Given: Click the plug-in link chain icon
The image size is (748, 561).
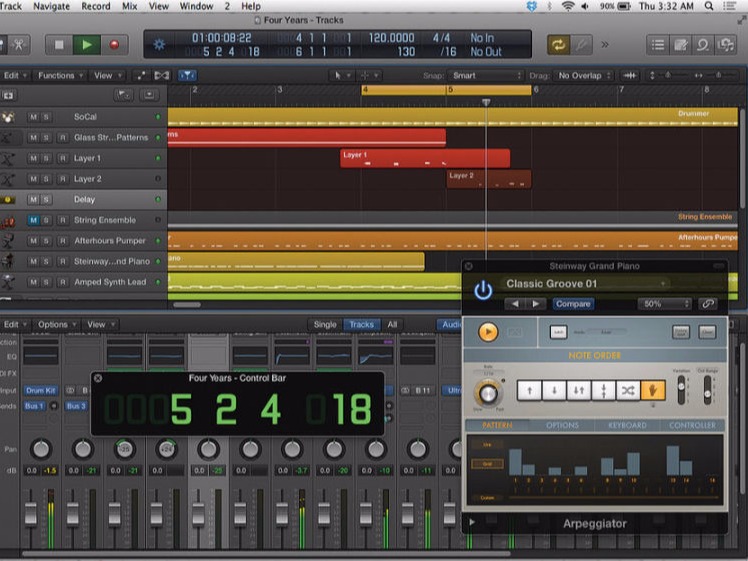Looking at the screenshot, I should 707,304.
